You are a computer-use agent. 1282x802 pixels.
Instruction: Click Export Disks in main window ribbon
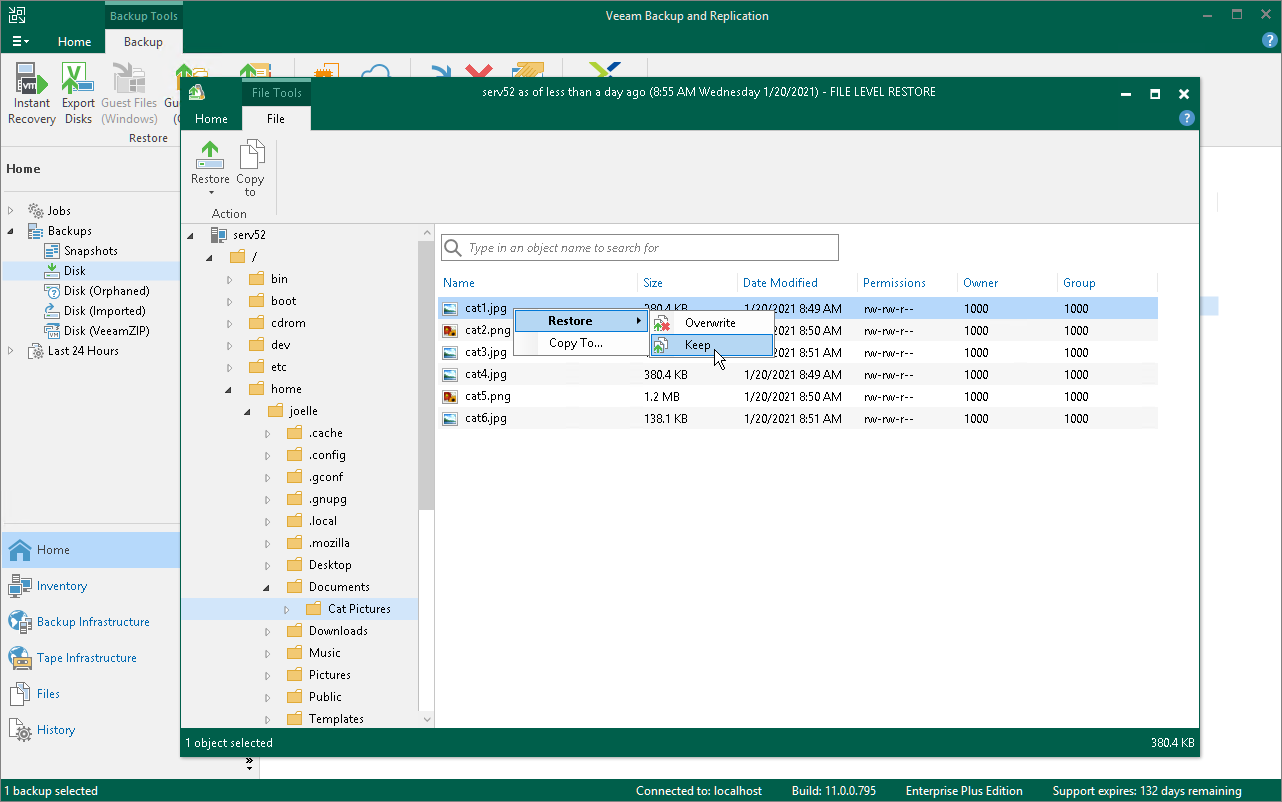[78, 93]
